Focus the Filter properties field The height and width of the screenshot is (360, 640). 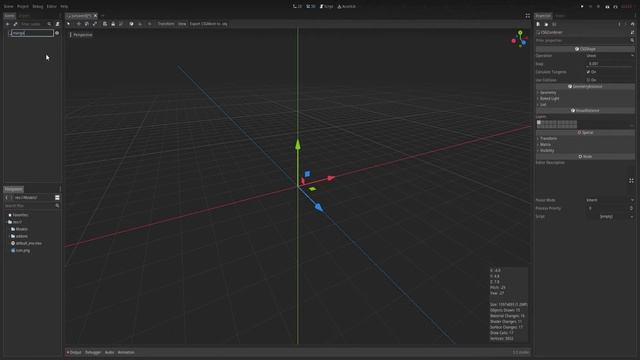[x=584, y=40]
